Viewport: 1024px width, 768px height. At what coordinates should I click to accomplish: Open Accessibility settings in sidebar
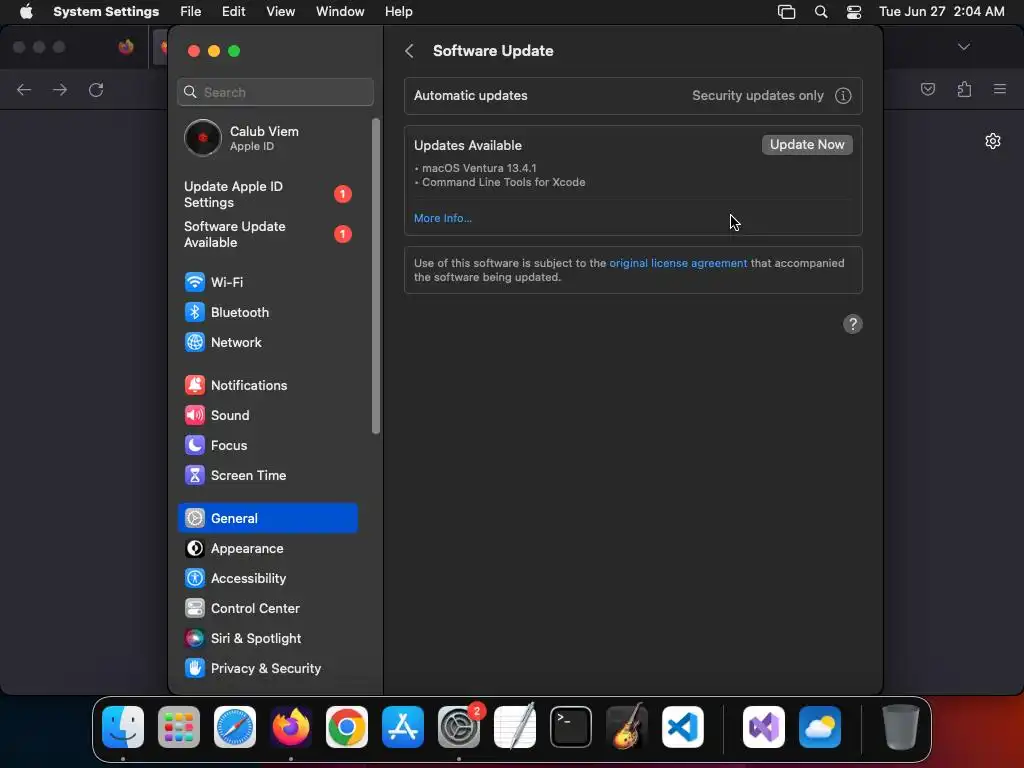point(268,579)
